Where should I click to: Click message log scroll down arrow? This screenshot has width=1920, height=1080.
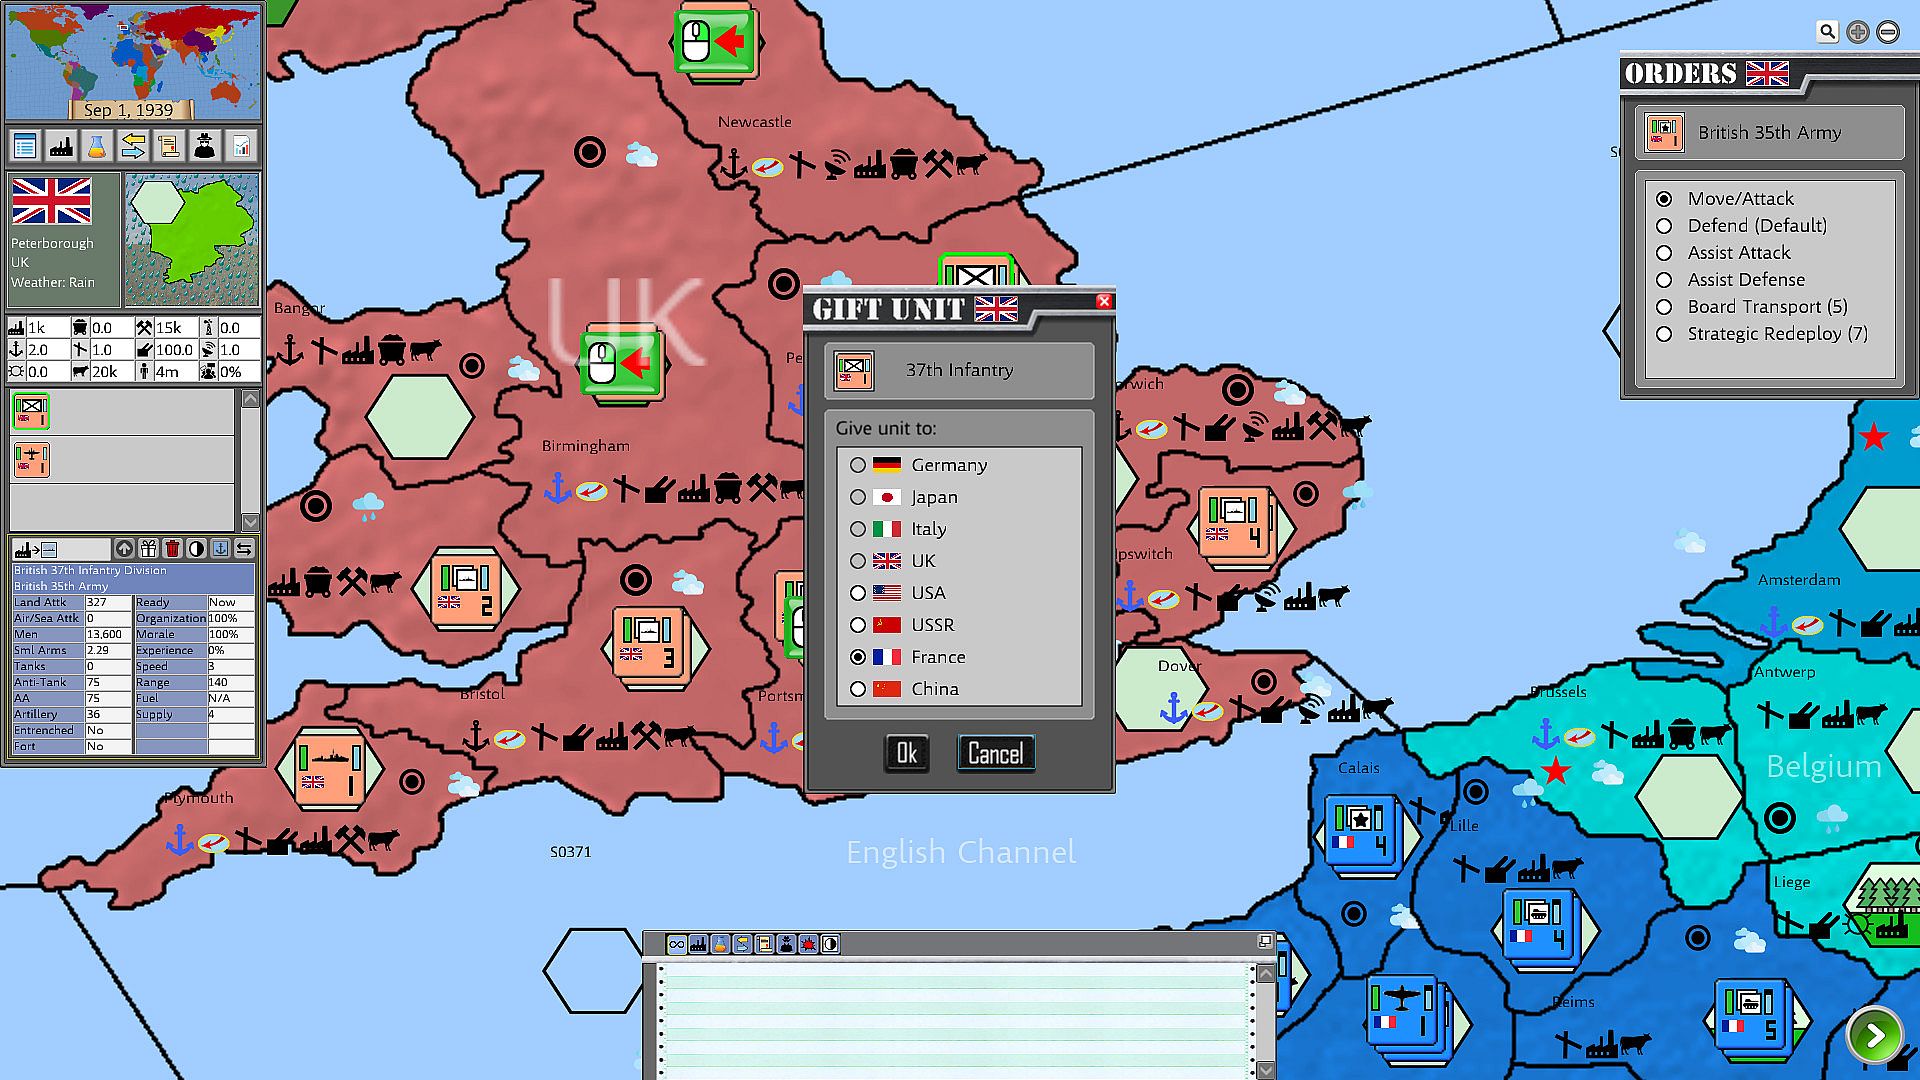(1265, 1070)
